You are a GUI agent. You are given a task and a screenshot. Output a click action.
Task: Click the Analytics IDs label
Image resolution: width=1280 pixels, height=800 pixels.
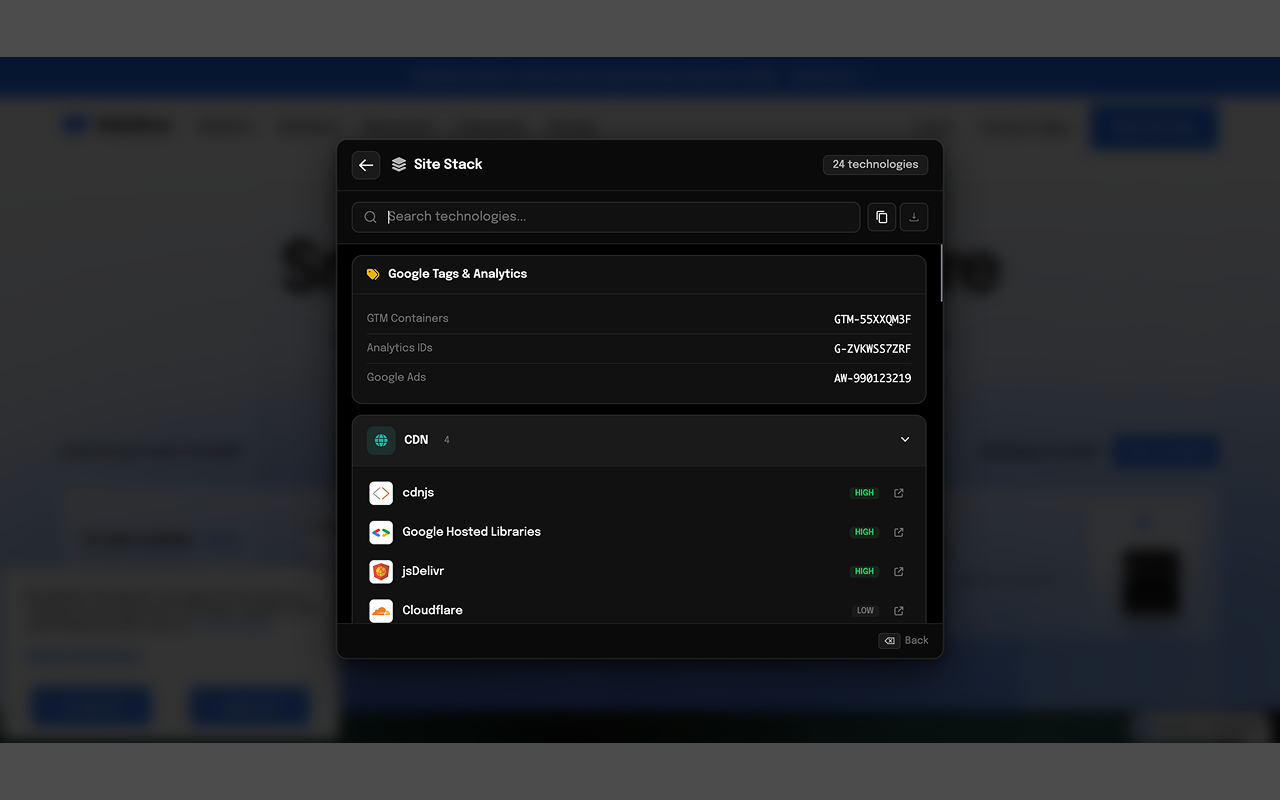coord(400,348)
